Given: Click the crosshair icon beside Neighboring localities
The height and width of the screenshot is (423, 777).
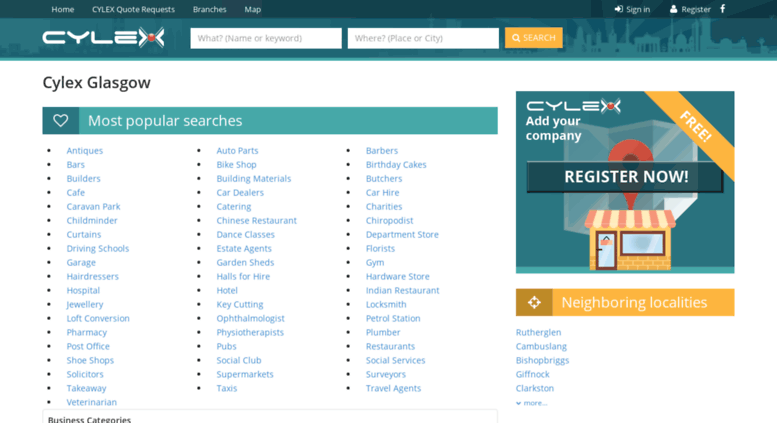Looking at the screenshot, I should tap(534, 302).
